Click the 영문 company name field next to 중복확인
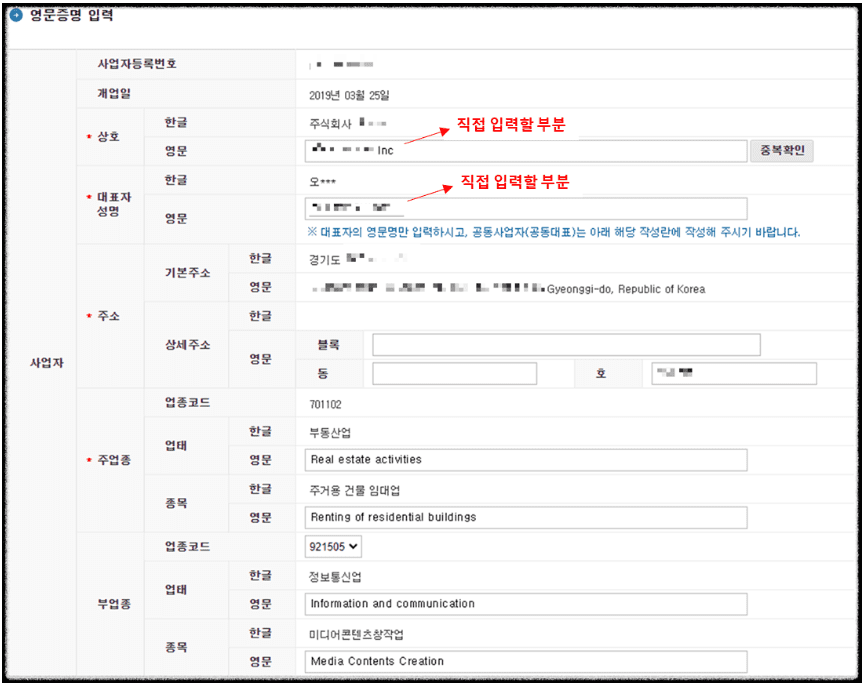The height and width of the screenshot is (685, 864). point(525,151)
